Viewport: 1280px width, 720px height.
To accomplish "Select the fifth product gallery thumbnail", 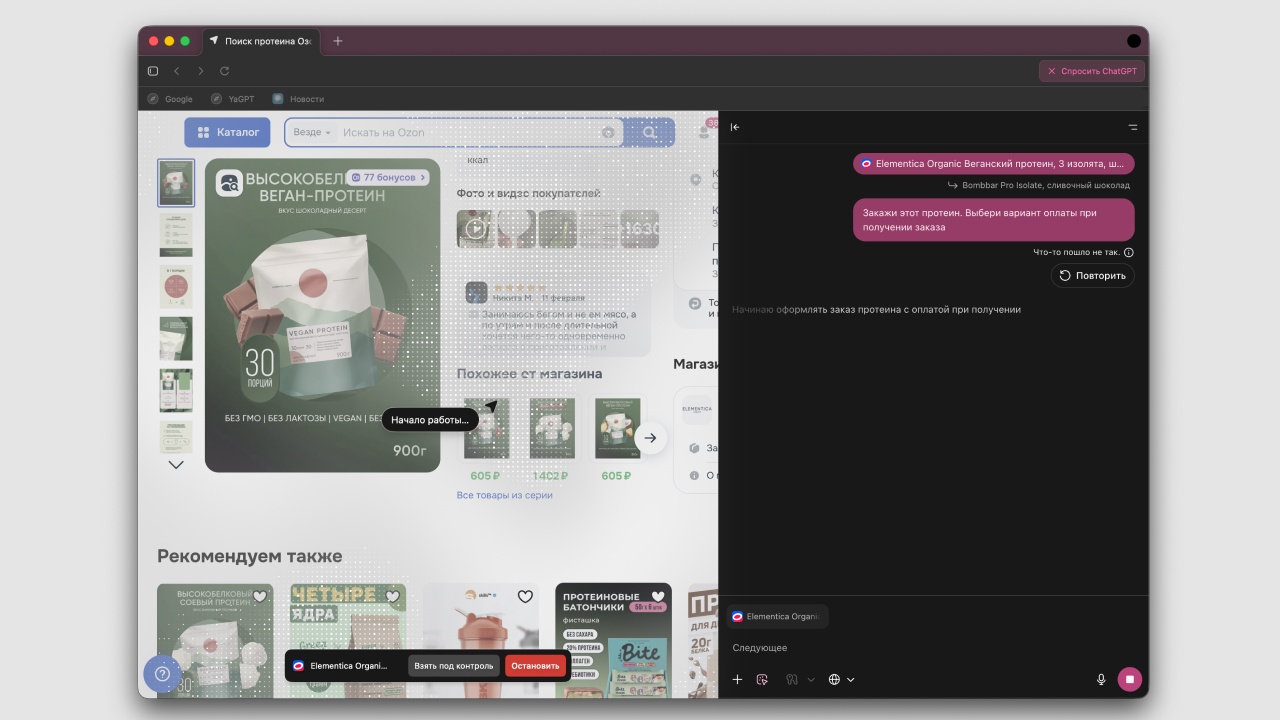I will pos(176,391).
